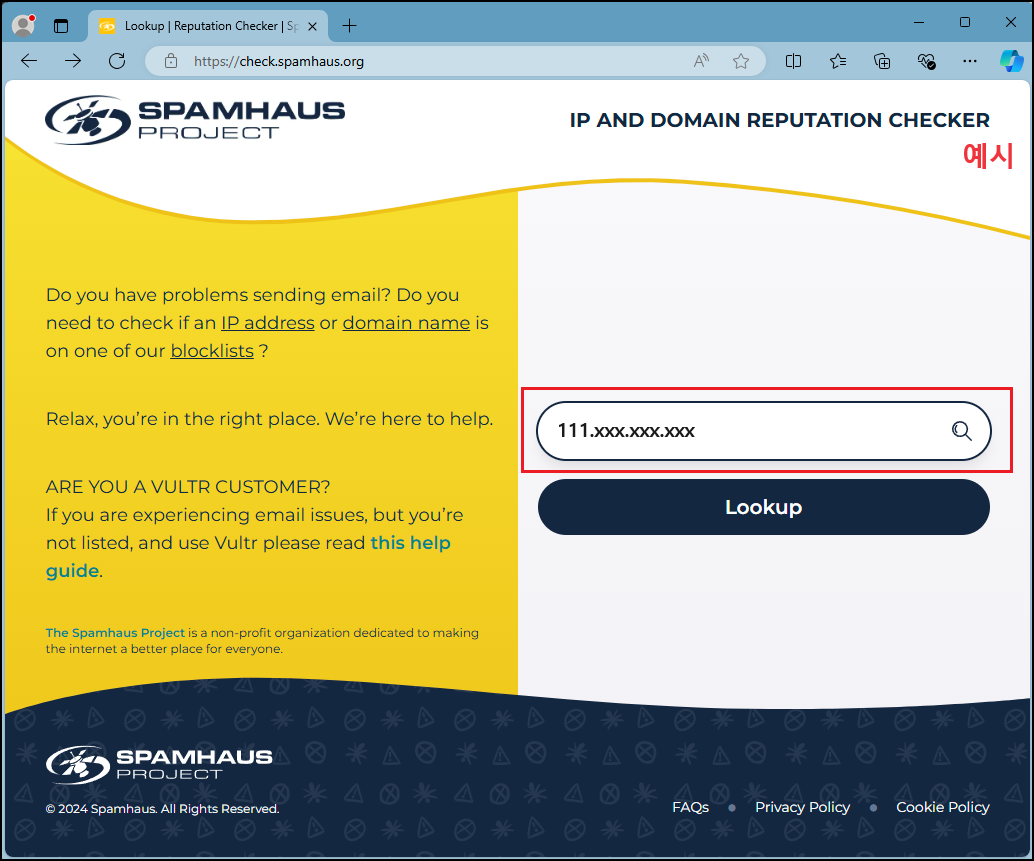Open Browser essentials heart icon
The image size is (1034, 861).
click(x=926, y=61)
